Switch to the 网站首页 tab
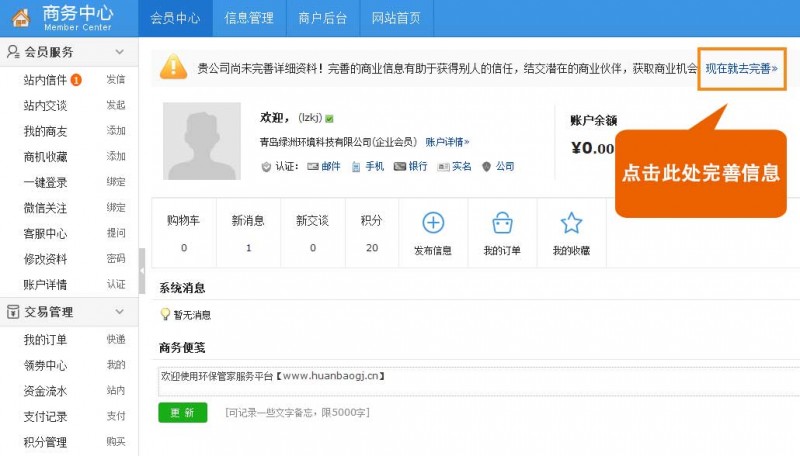This screenshot has width=800, height=456. pyautogui.click(x=396, y=18)
